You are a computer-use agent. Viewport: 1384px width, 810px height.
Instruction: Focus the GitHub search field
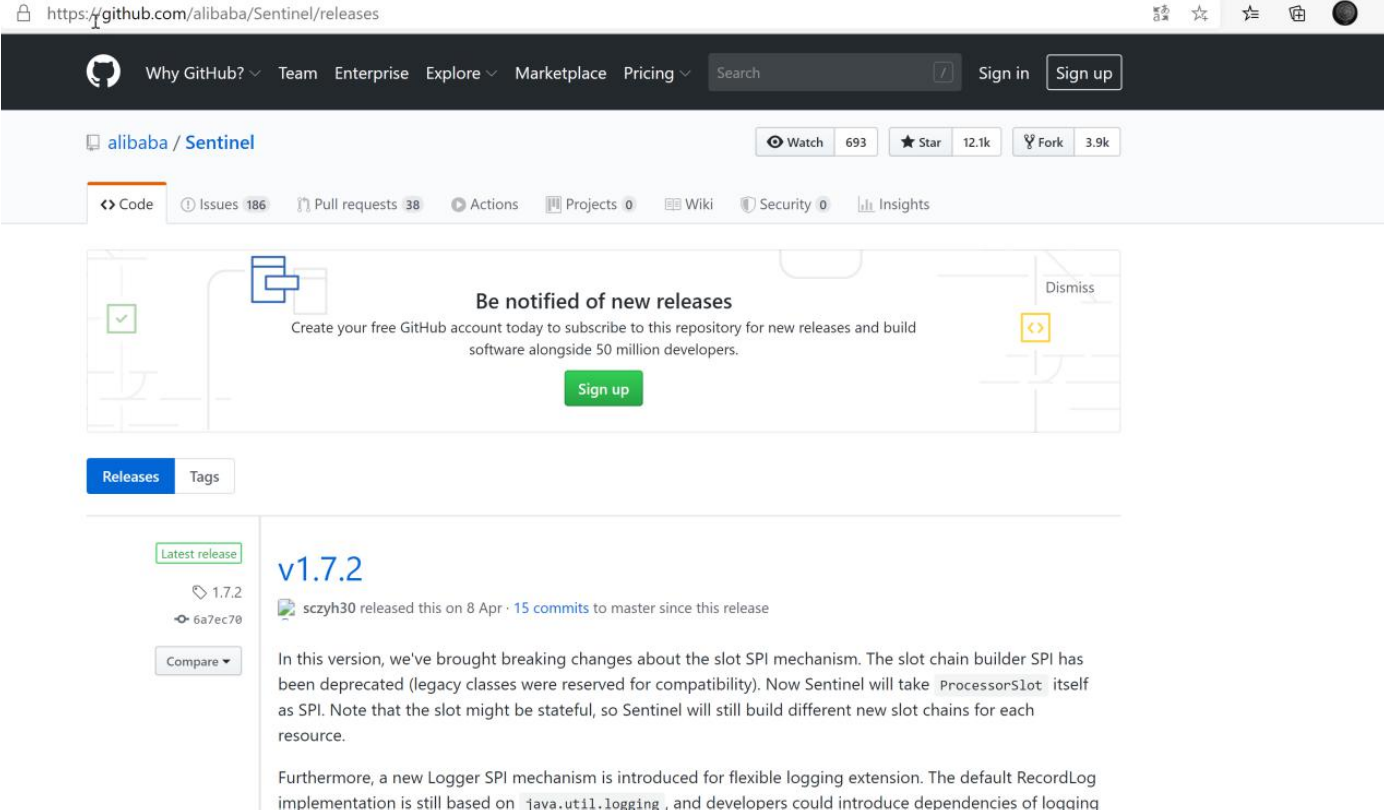[x=835, y=73]
